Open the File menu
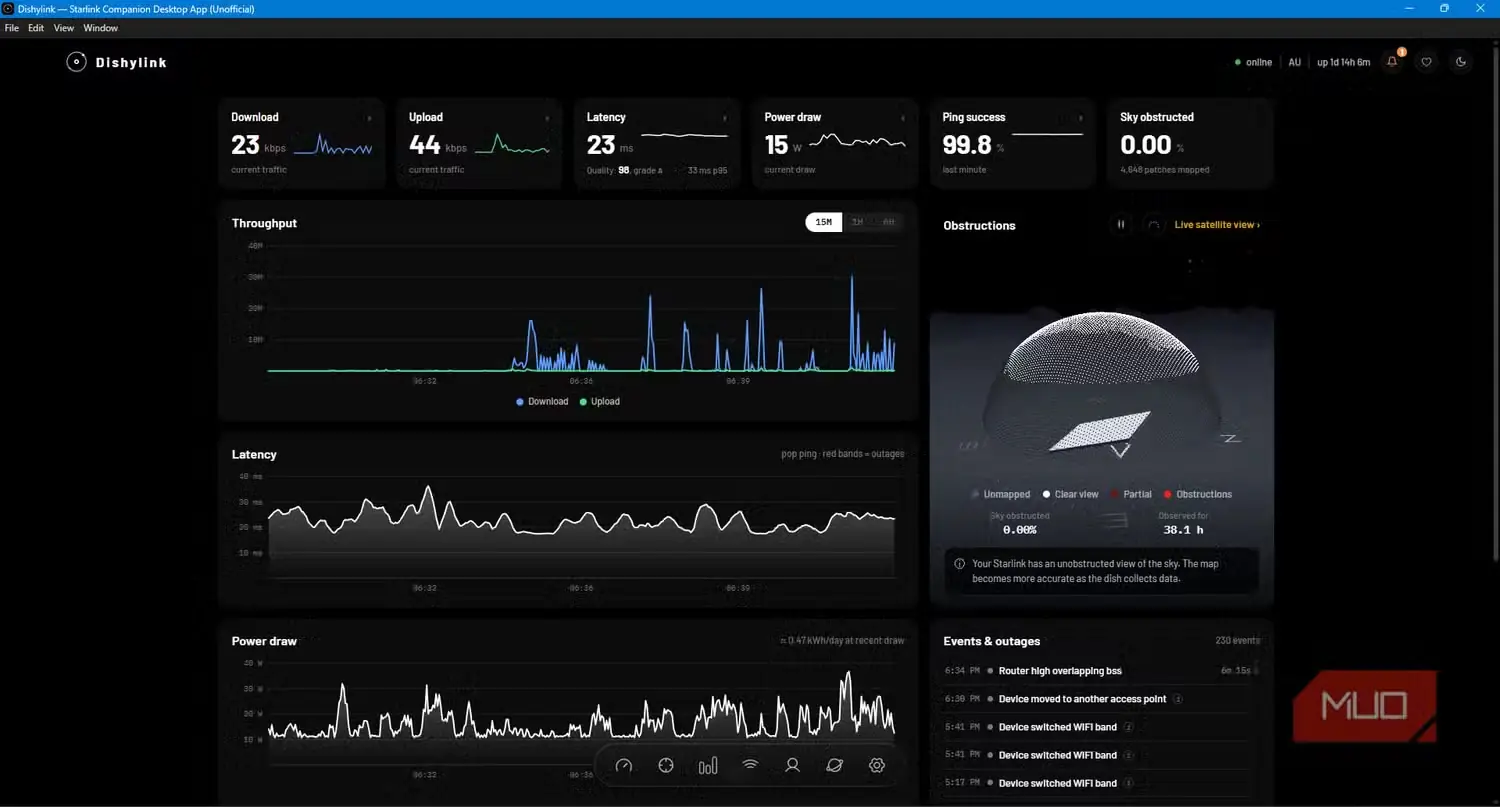Screen dimensions: 1500x807 (x=12, y=28)
